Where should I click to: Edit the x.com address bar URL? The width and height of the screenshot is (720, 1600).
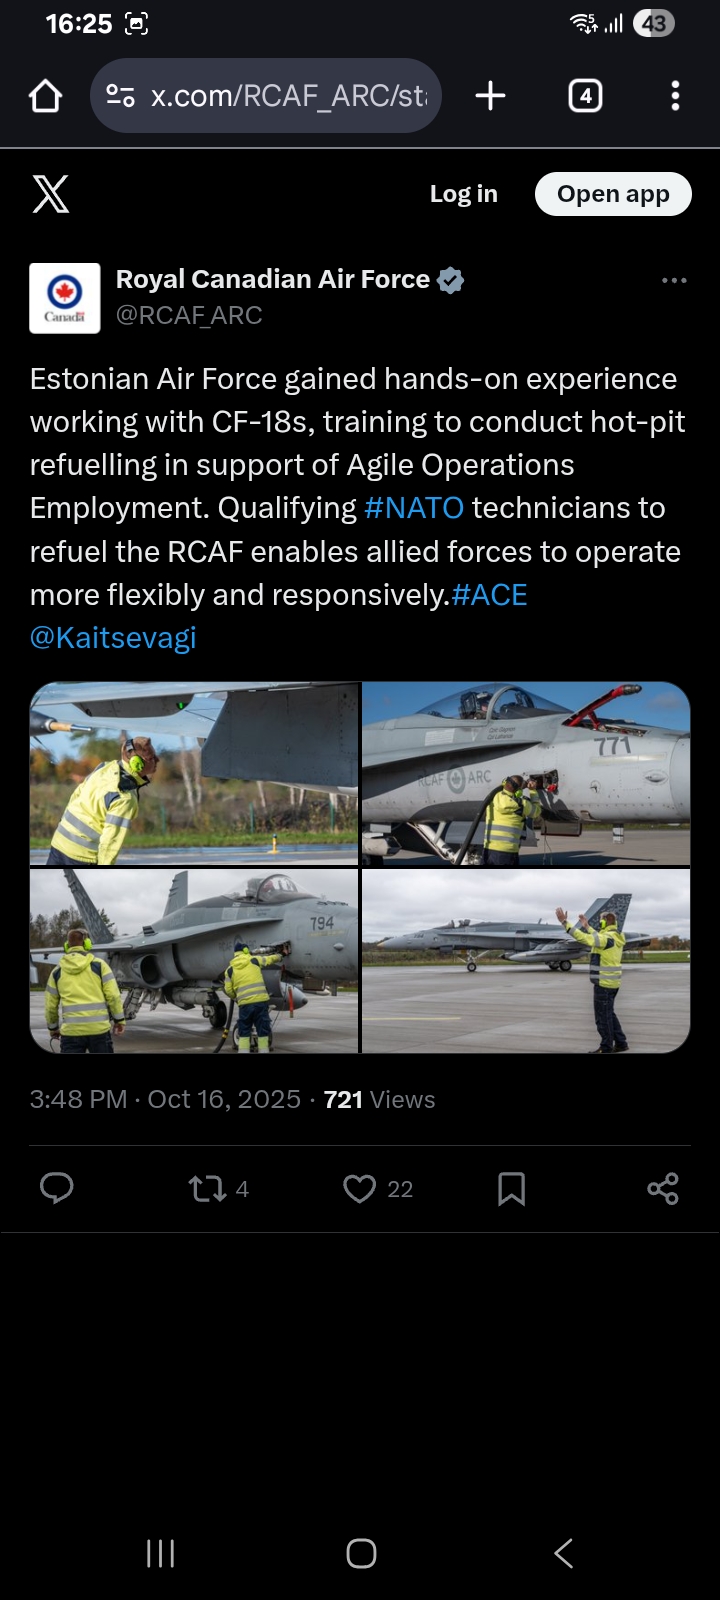288,96
